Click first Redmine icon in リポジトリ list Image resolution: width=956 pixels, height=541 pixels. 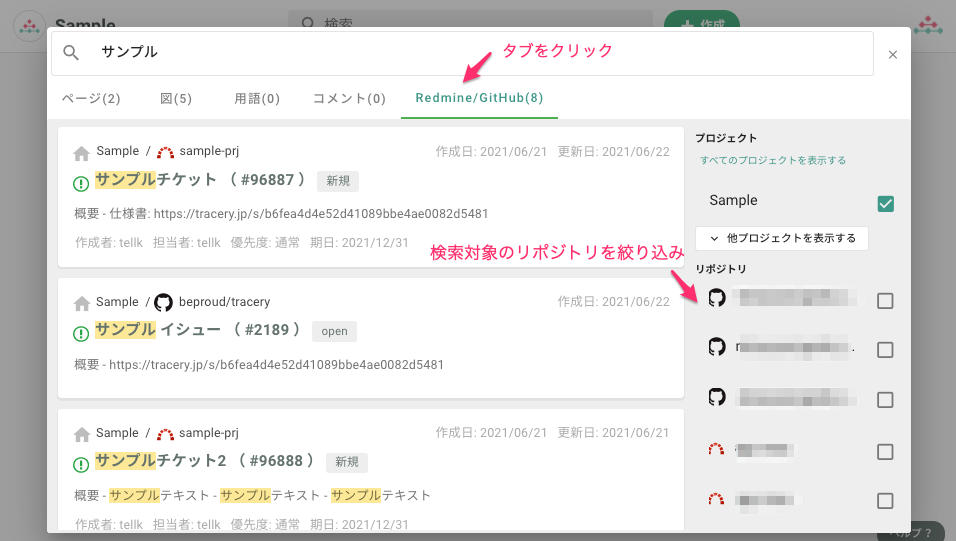[716, 450]
